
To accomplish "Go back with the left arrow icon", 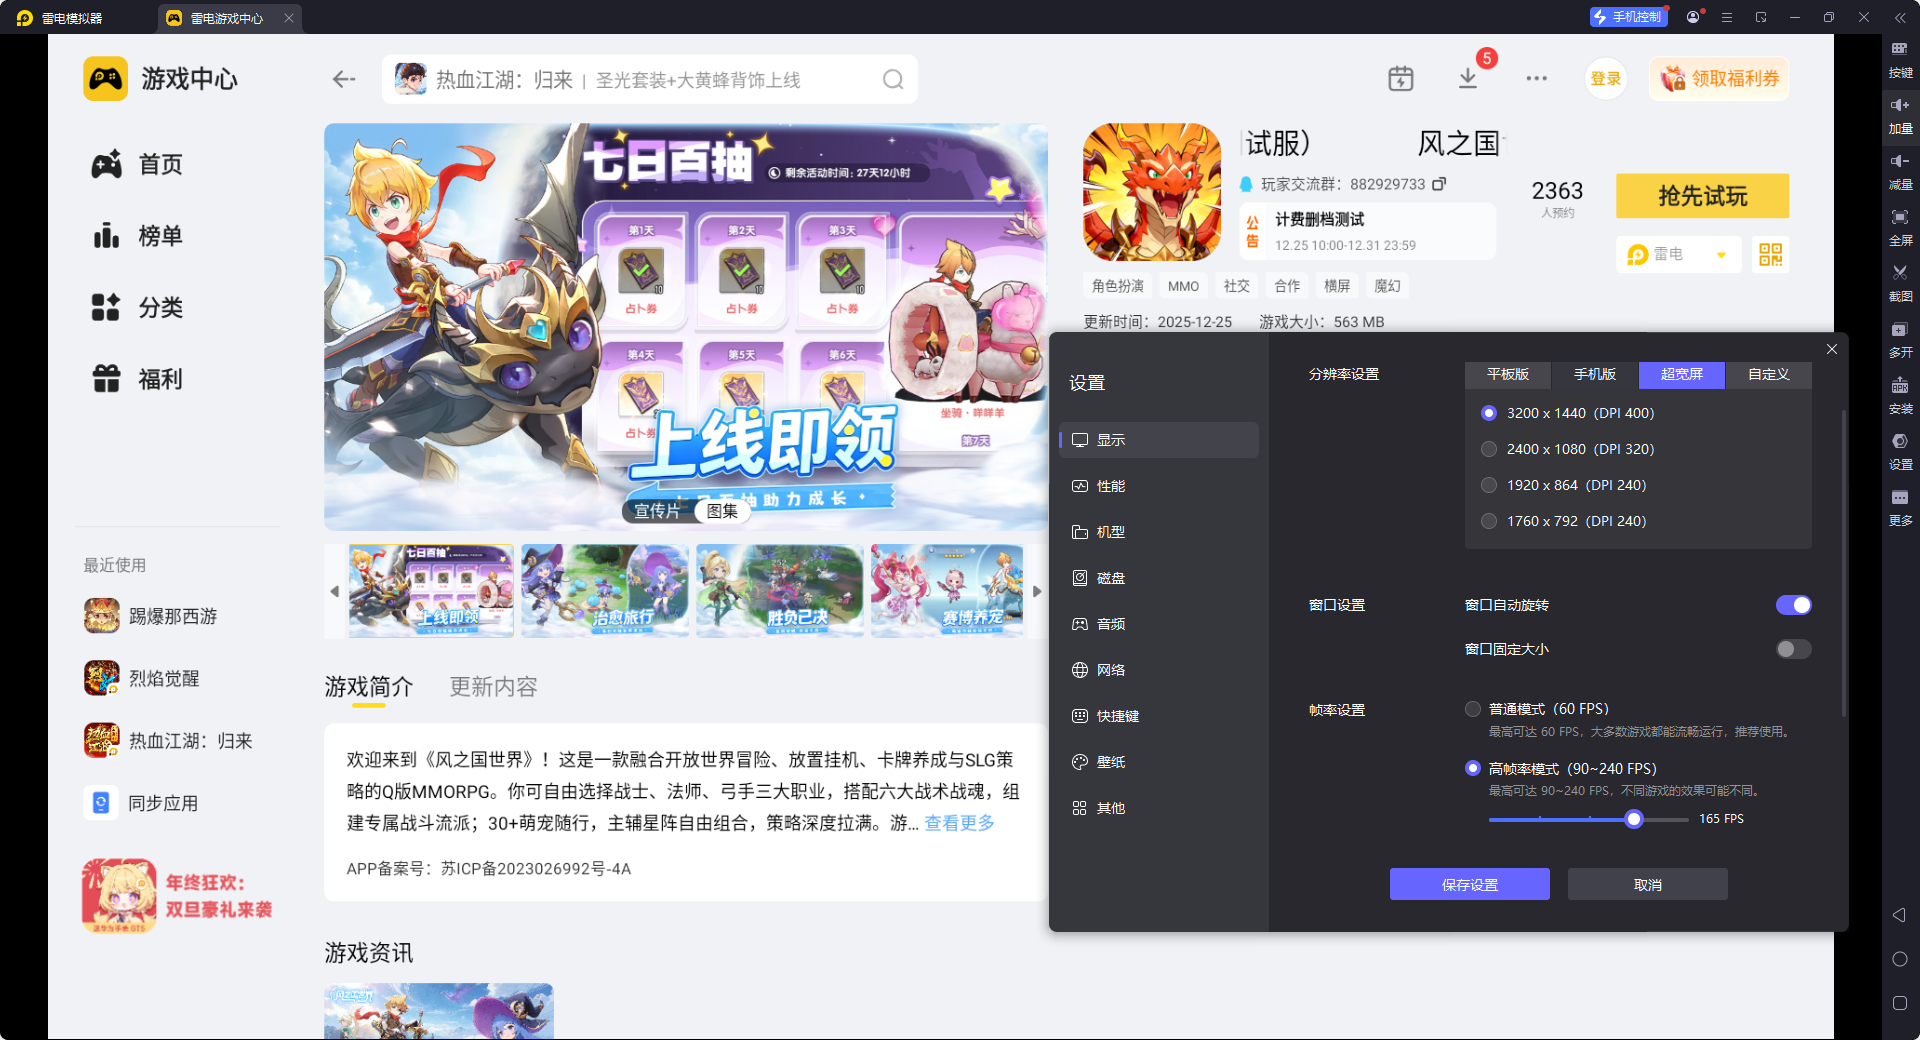I will pos(344,79).
